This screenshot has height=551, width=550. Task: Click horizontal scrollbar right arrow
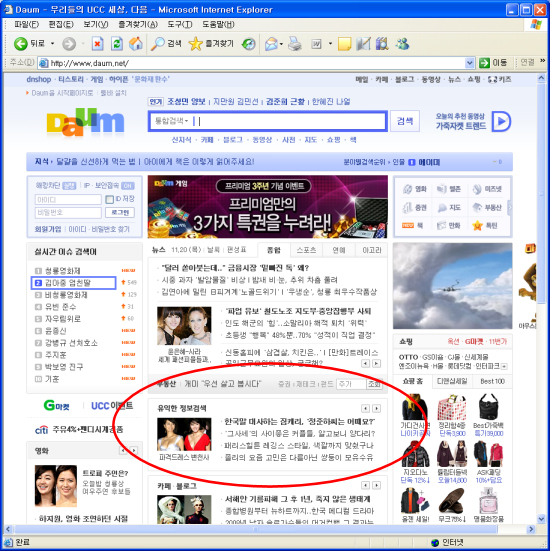531,529
